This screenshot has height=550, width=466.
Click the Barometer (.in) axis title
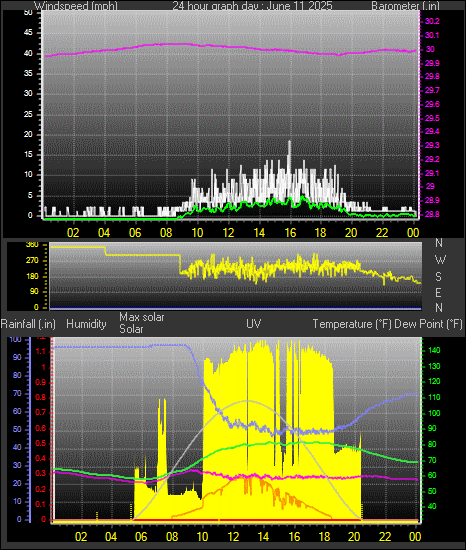[405, 6]
